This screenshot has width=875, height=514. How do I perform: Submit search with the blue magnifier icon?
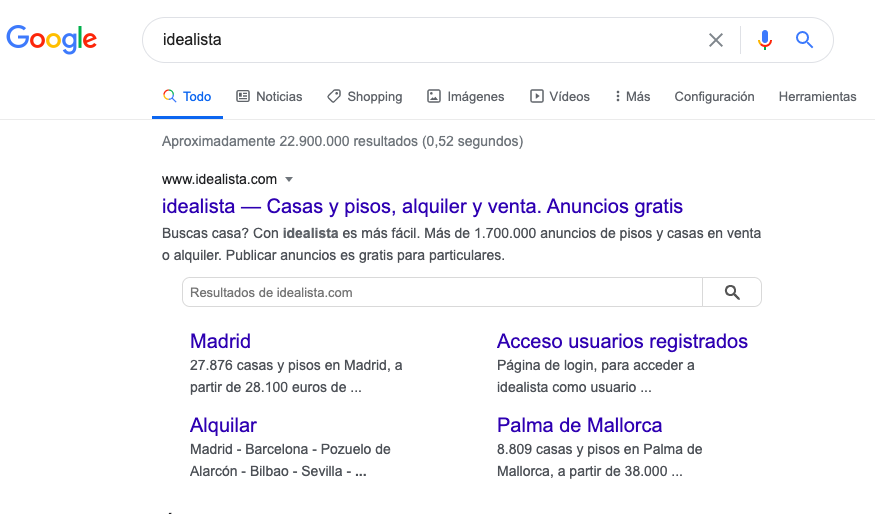coord(804,40)
